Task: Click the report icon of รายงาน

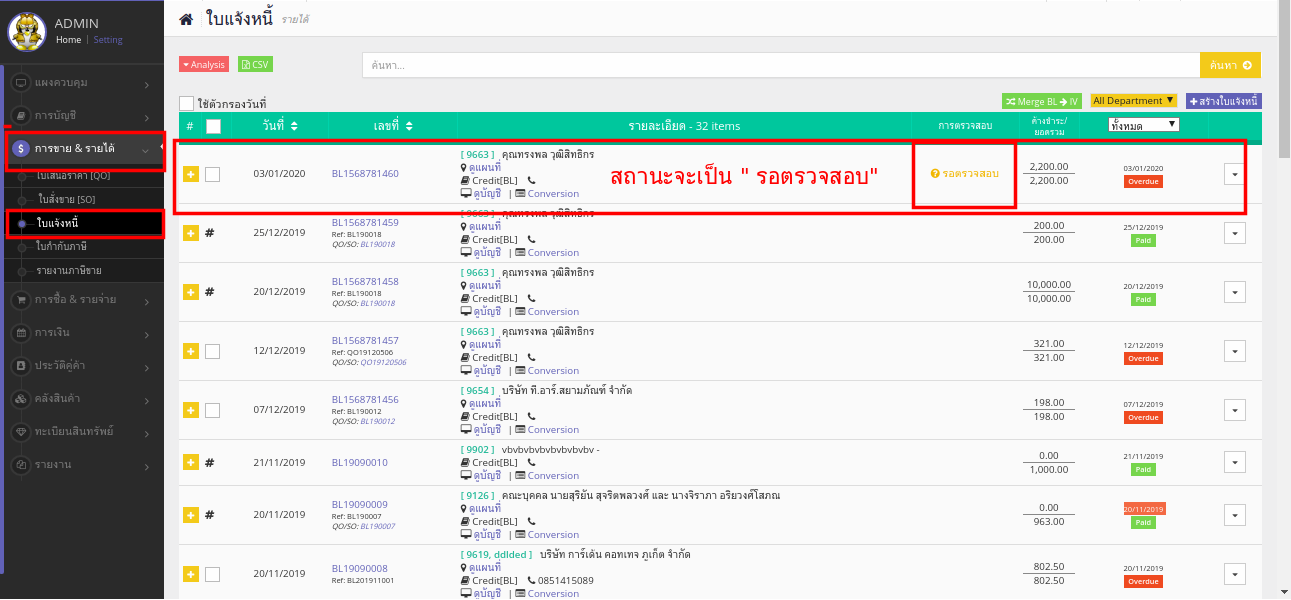Action: (x=21, y=464)
